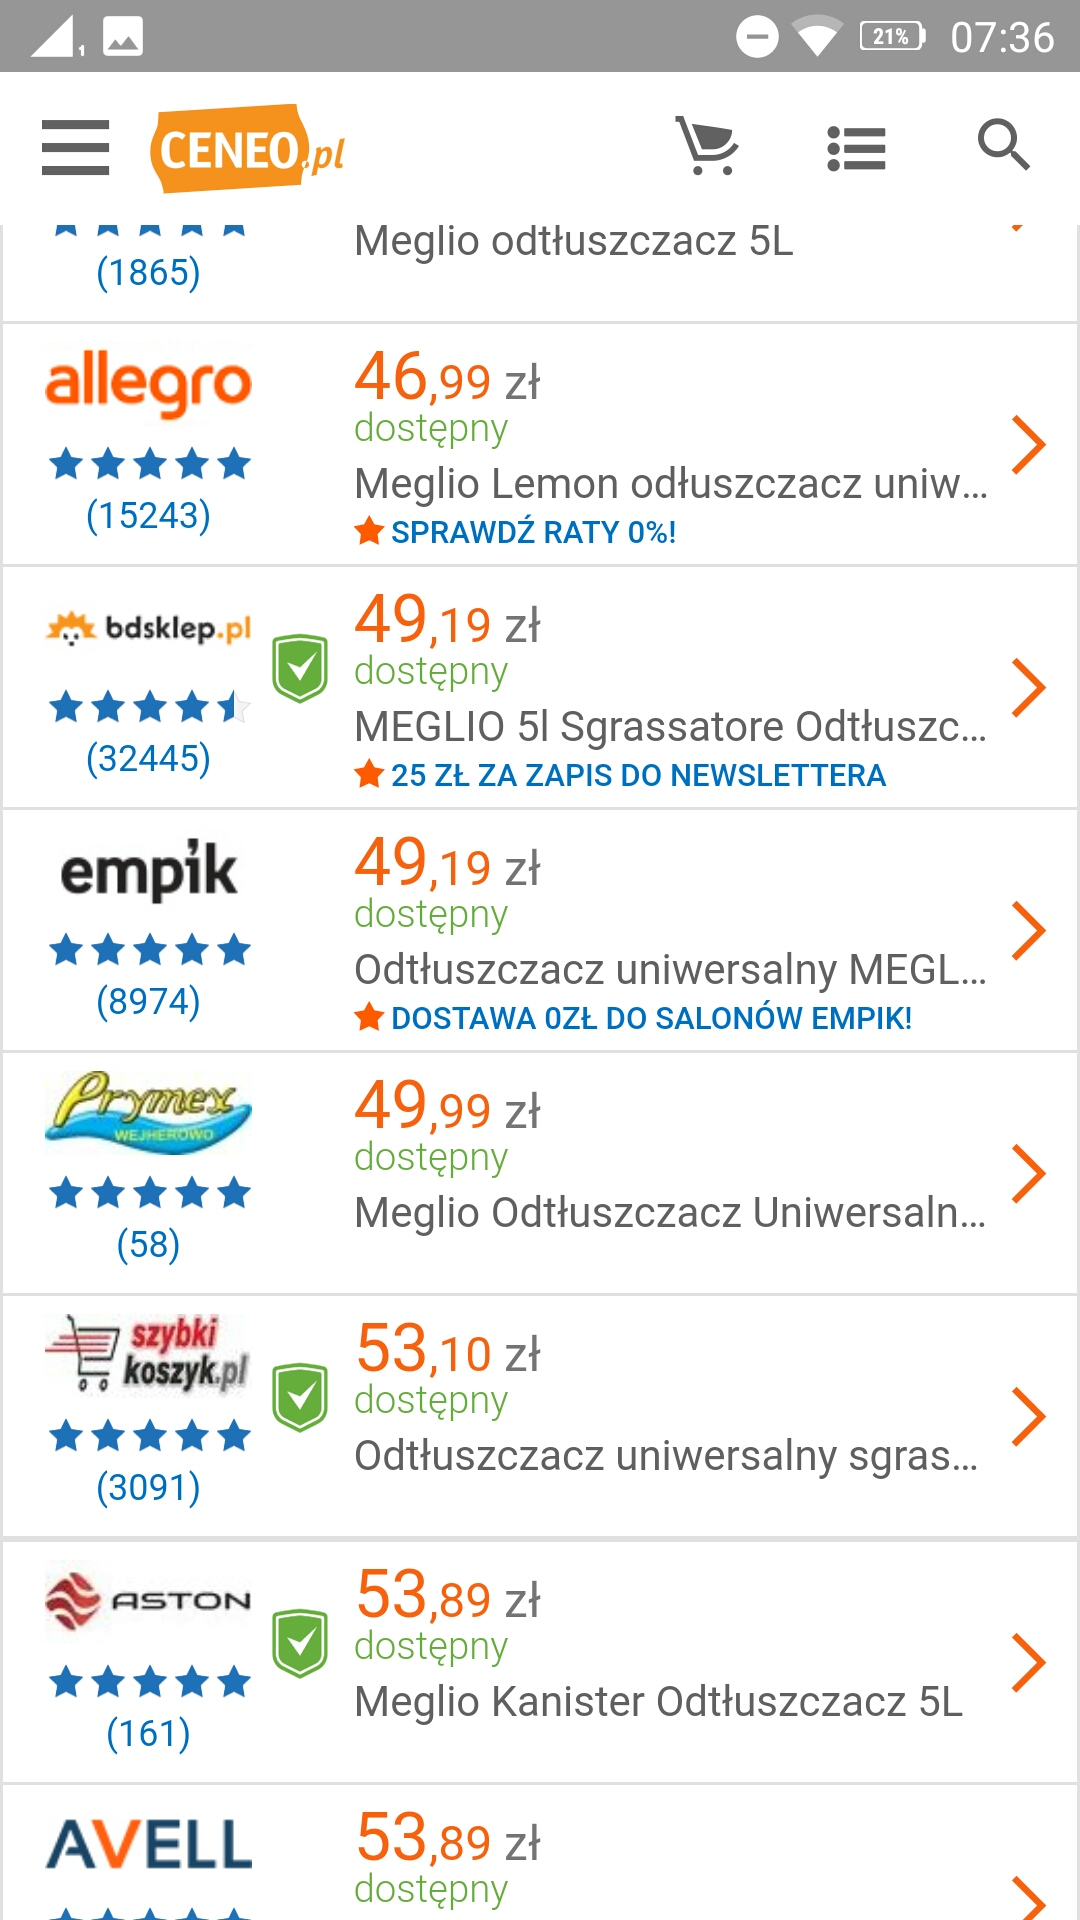Screen dimensions: 1080x1920
Task: Open the search magnifier
Action: point(1003,146)
